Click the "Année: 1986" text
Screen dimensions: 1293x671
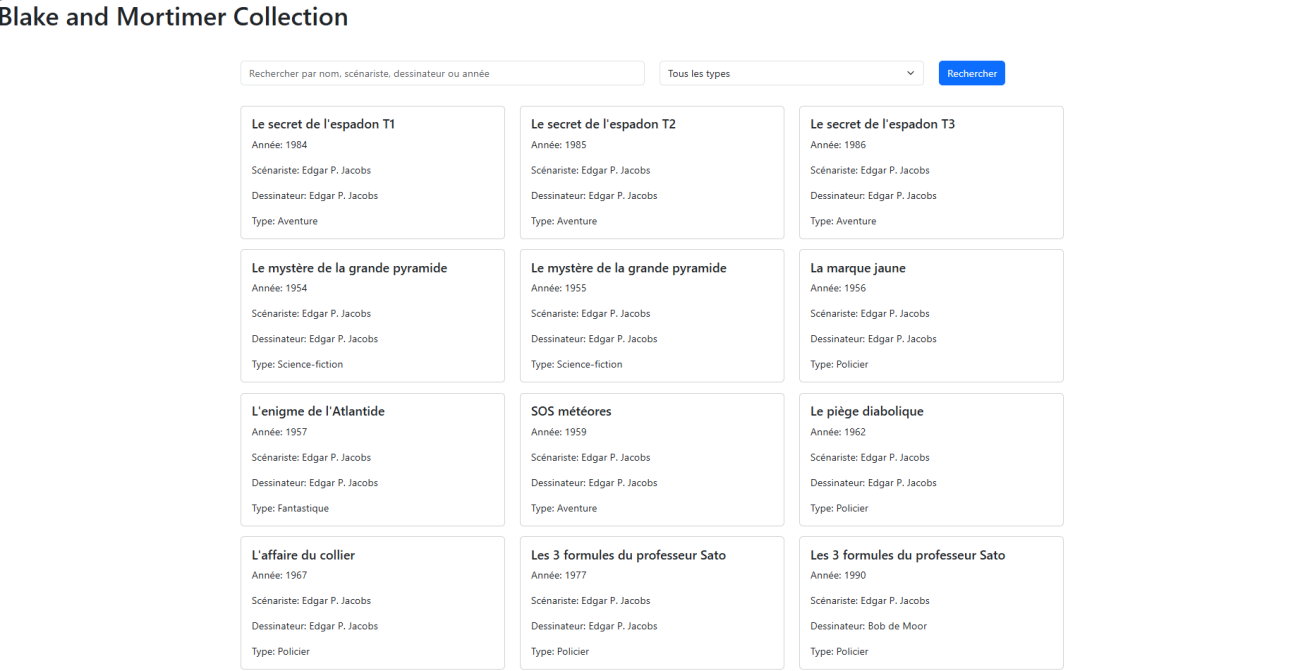pyautogui.click(x=838, y=145)
